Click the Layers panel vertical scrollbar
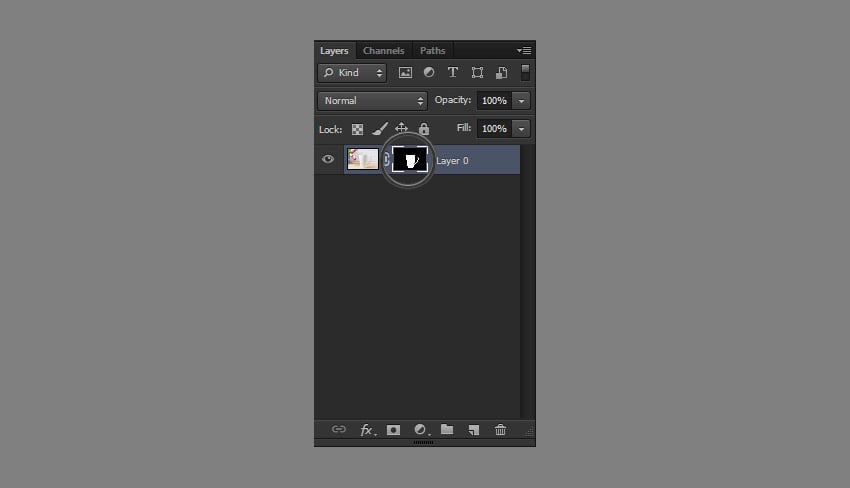850x488 pixels. (527, 282)
